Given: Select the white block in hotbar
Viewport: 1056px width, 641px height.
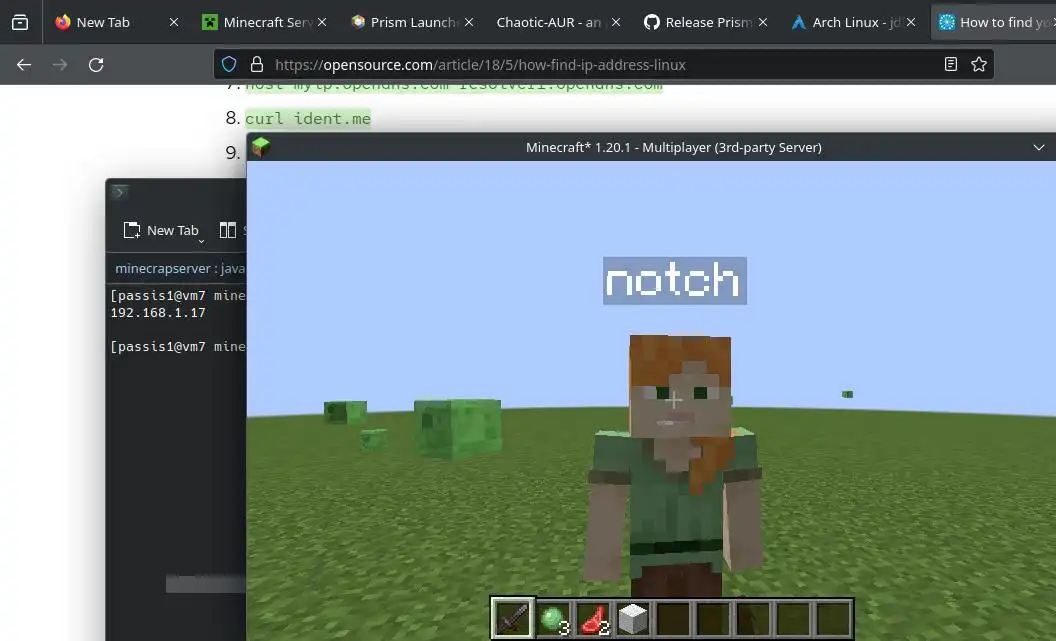Looking at the screenshot, I should coord(633,618).
